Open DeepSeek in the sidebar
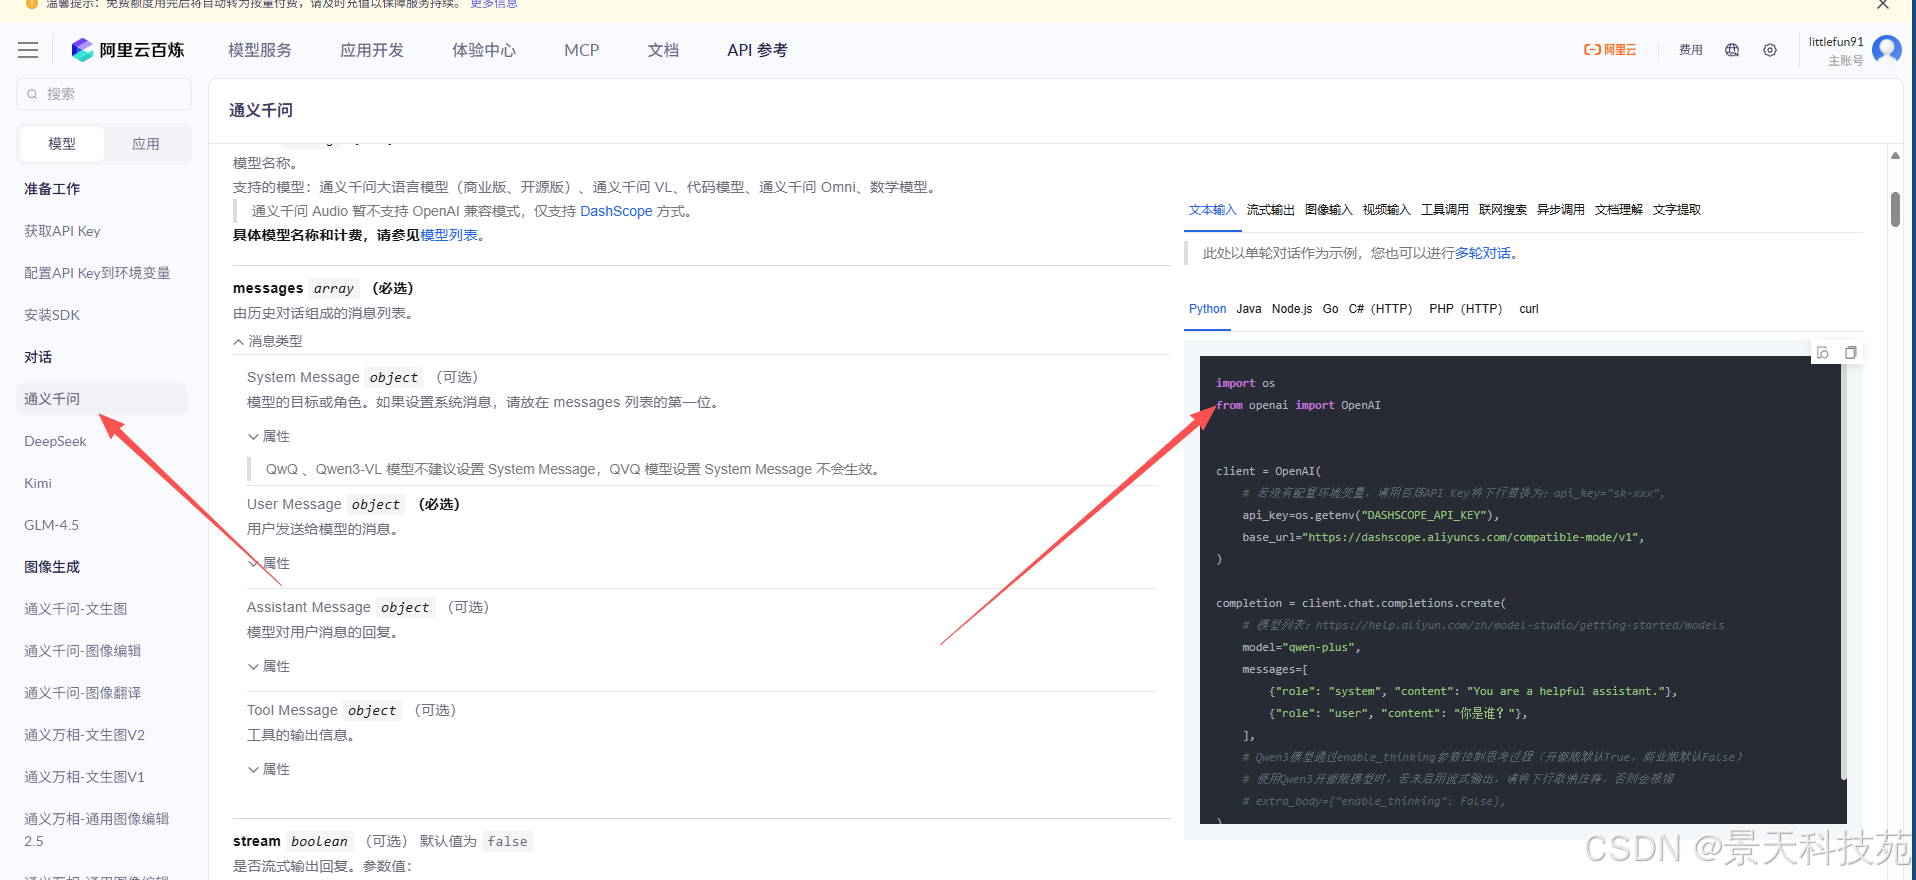 (x=55, y=441)
